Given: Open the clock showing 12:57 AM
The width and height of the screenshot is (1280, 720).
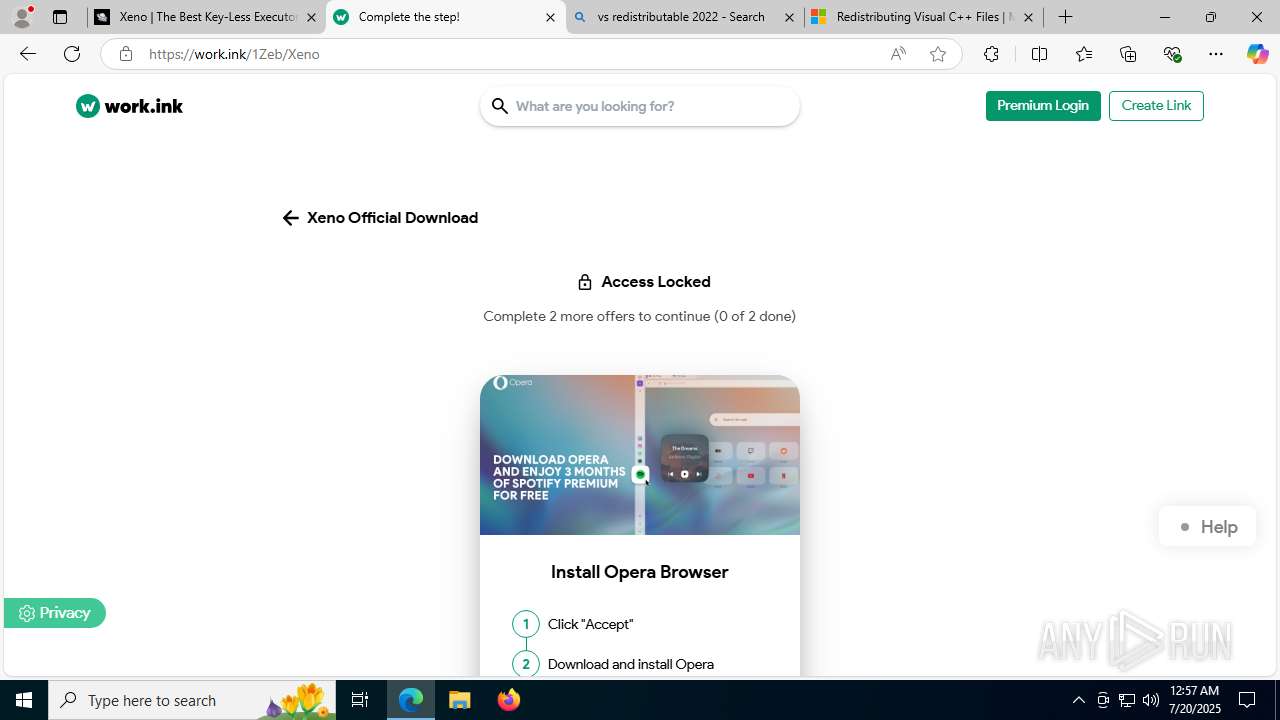Looking at the screenshot, I should point(1194,700).
